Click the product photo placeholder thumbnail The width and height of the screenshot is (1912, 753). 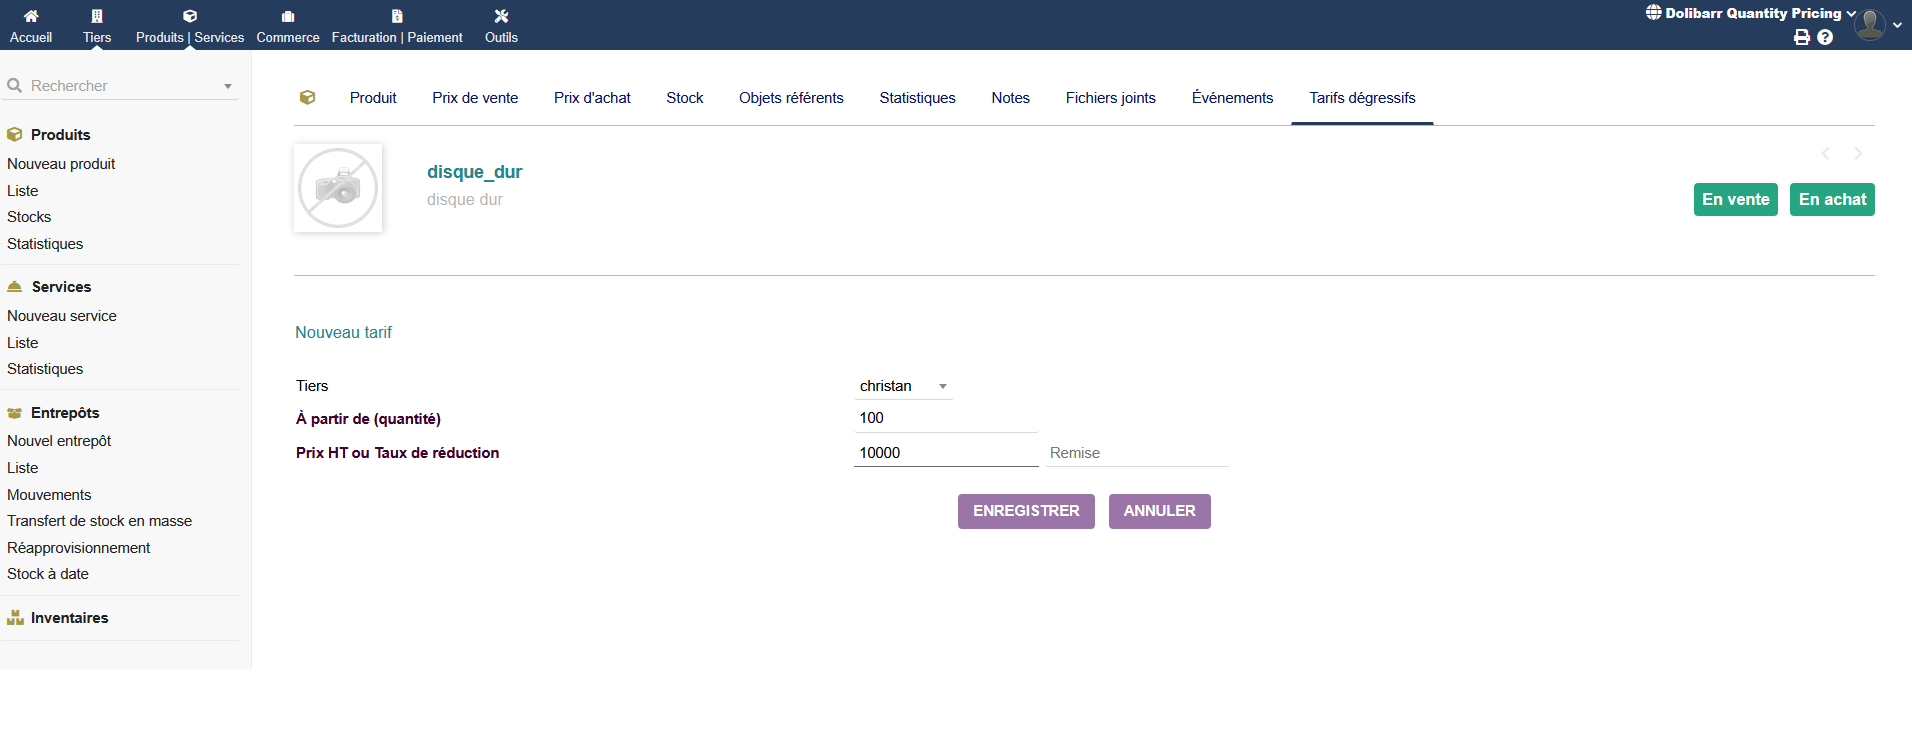[x=338, y=188]
